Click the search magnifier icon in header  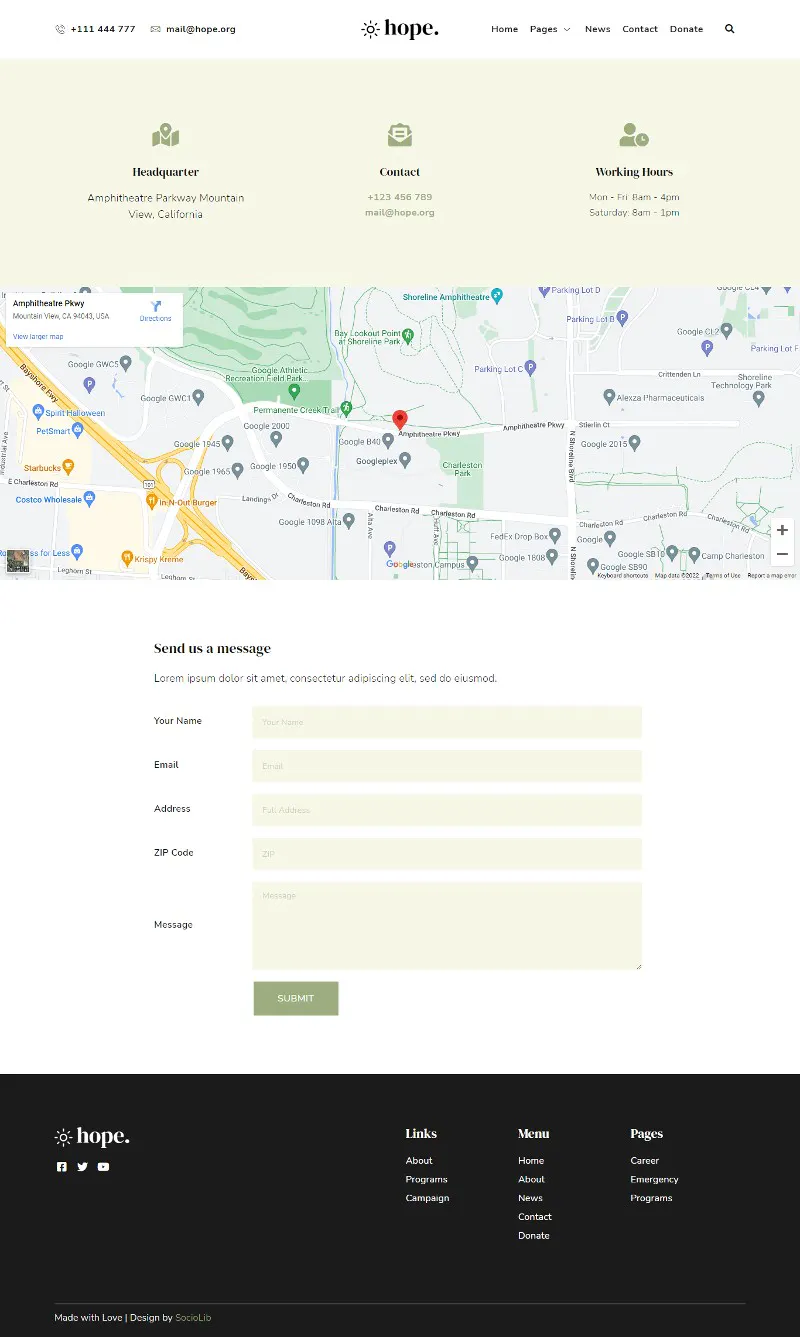pos(729,29)
